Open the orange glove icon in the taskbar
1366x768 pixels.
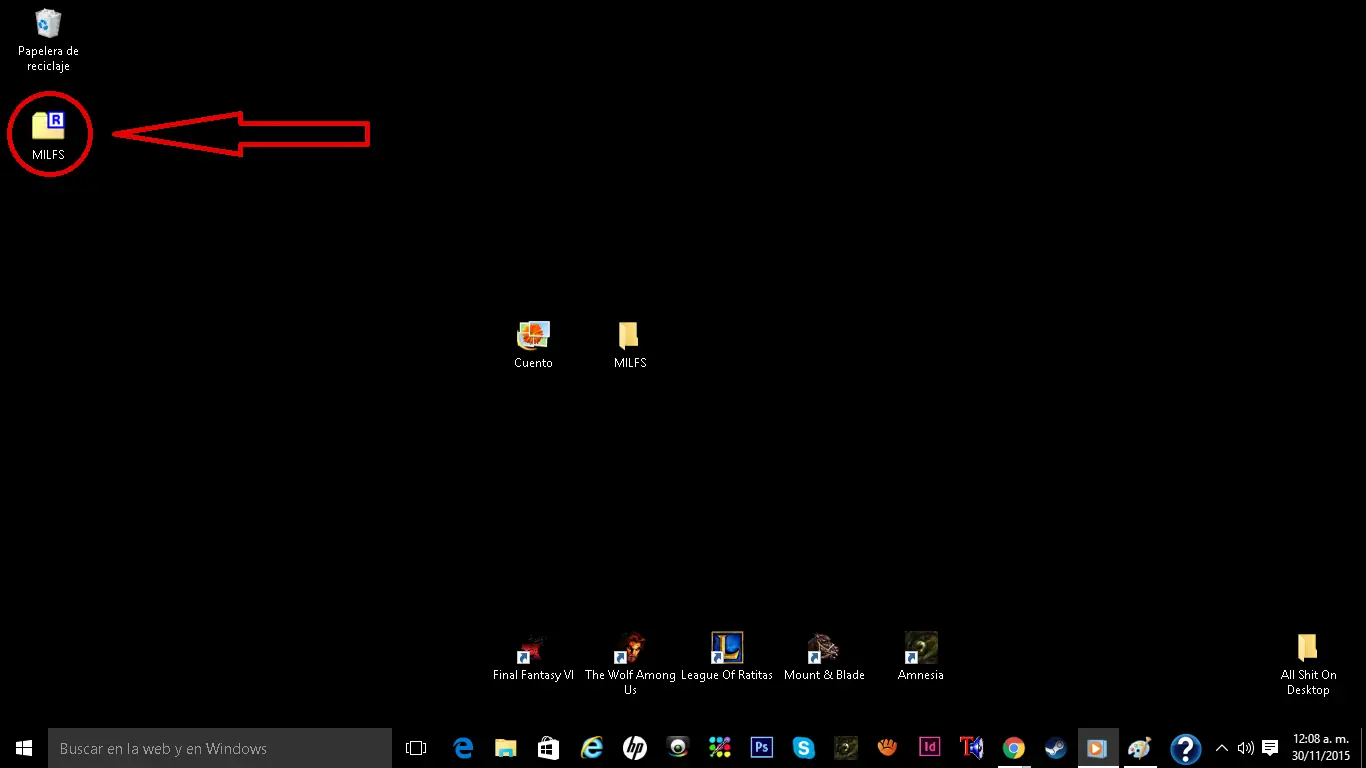pyautogui.click(x=888, y=748)
